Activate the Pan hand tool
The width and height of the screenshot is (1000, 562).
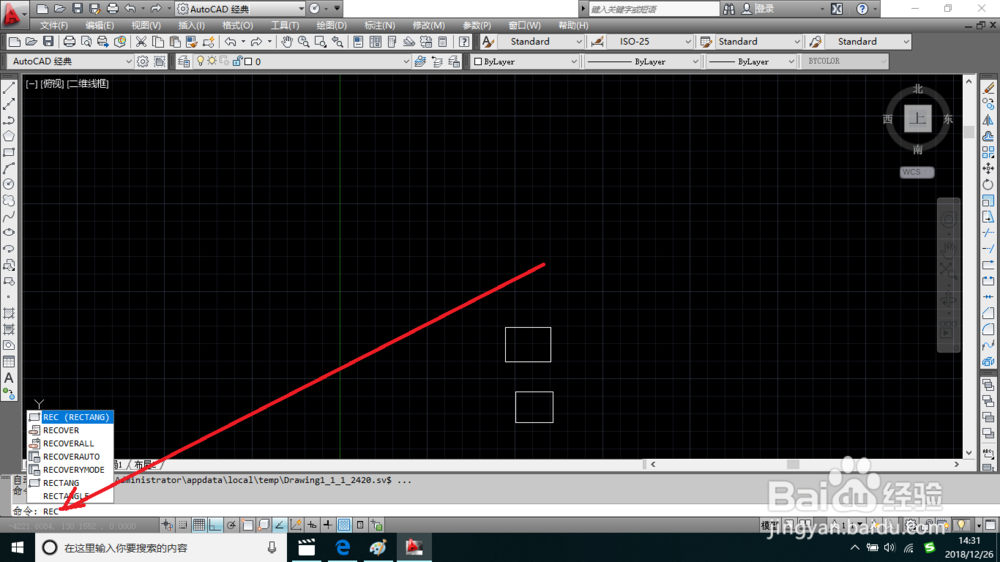287,42
